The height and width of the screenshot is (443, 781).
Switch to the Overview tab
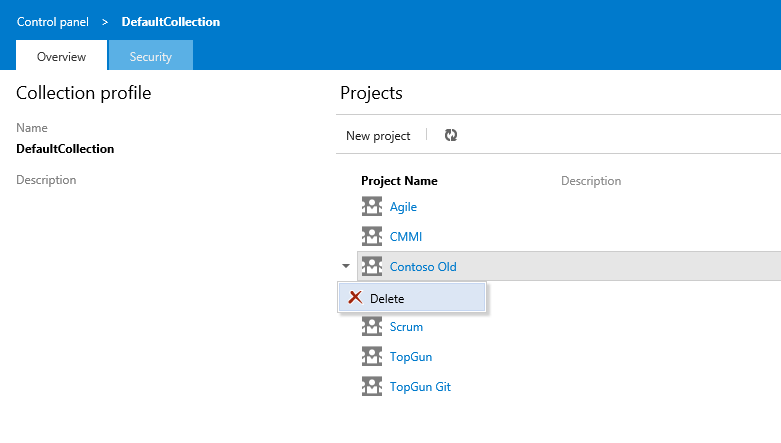[61, 55]
